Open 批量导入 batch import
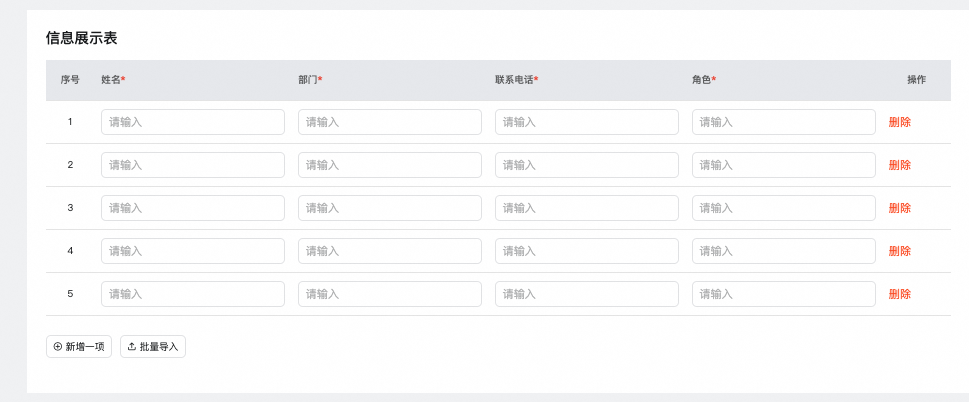The height and width of the screenshot is (402, 969). click(153, 347)
